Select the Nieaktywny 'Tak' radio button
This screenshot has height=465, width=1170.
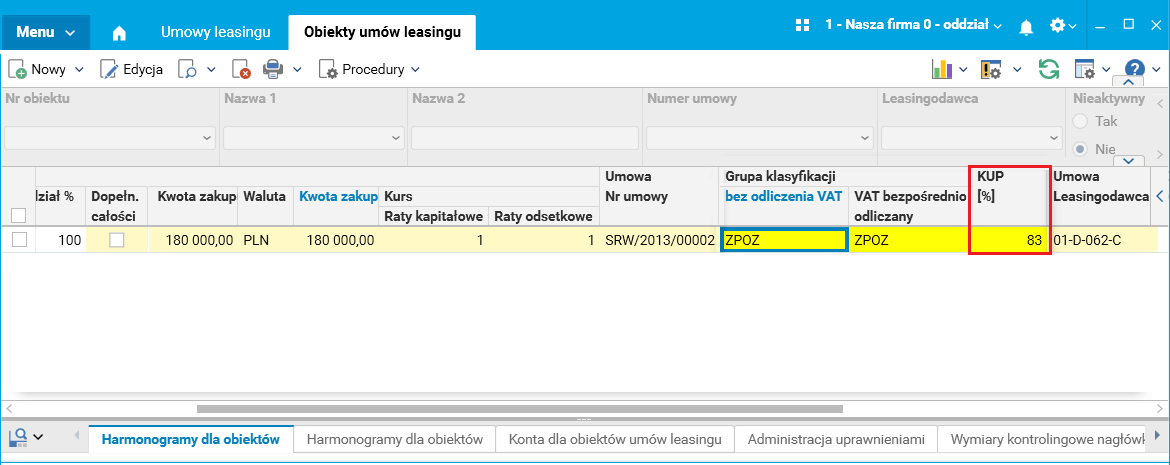(1081, 121)
